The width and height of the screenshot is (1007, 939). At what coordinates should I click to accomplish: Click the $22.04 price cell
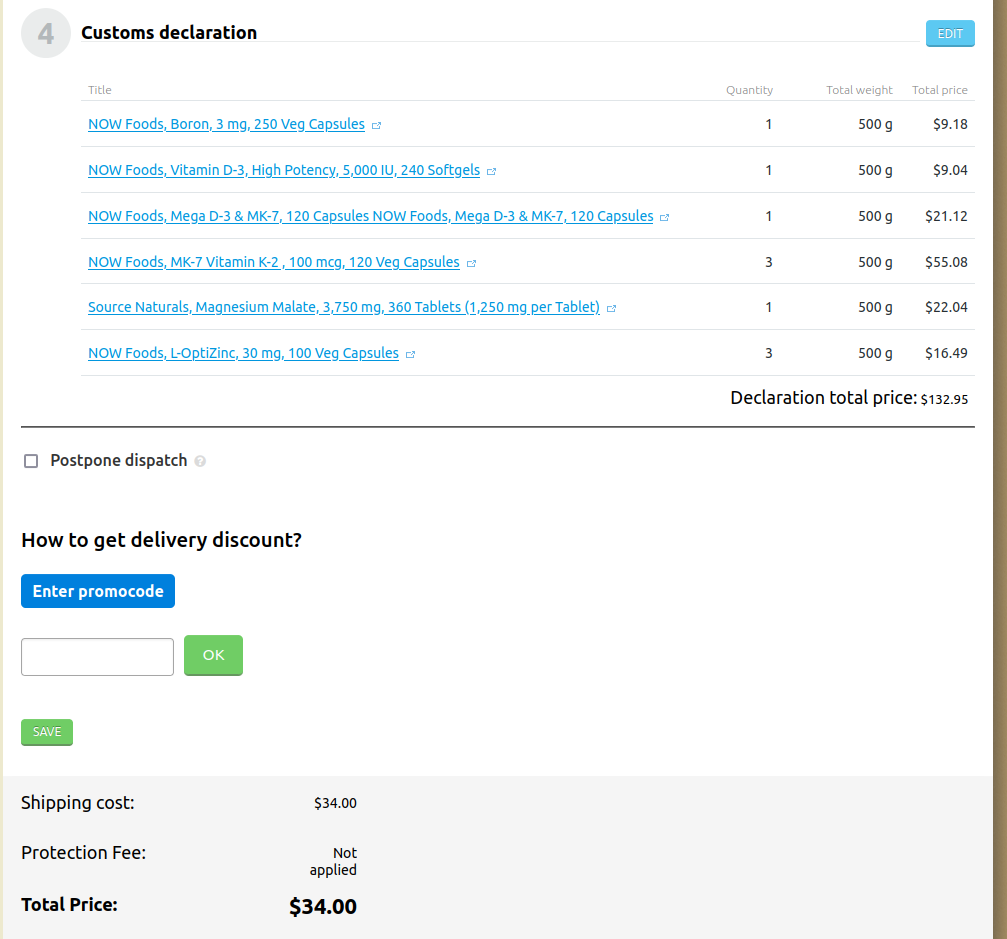point(946,307)
